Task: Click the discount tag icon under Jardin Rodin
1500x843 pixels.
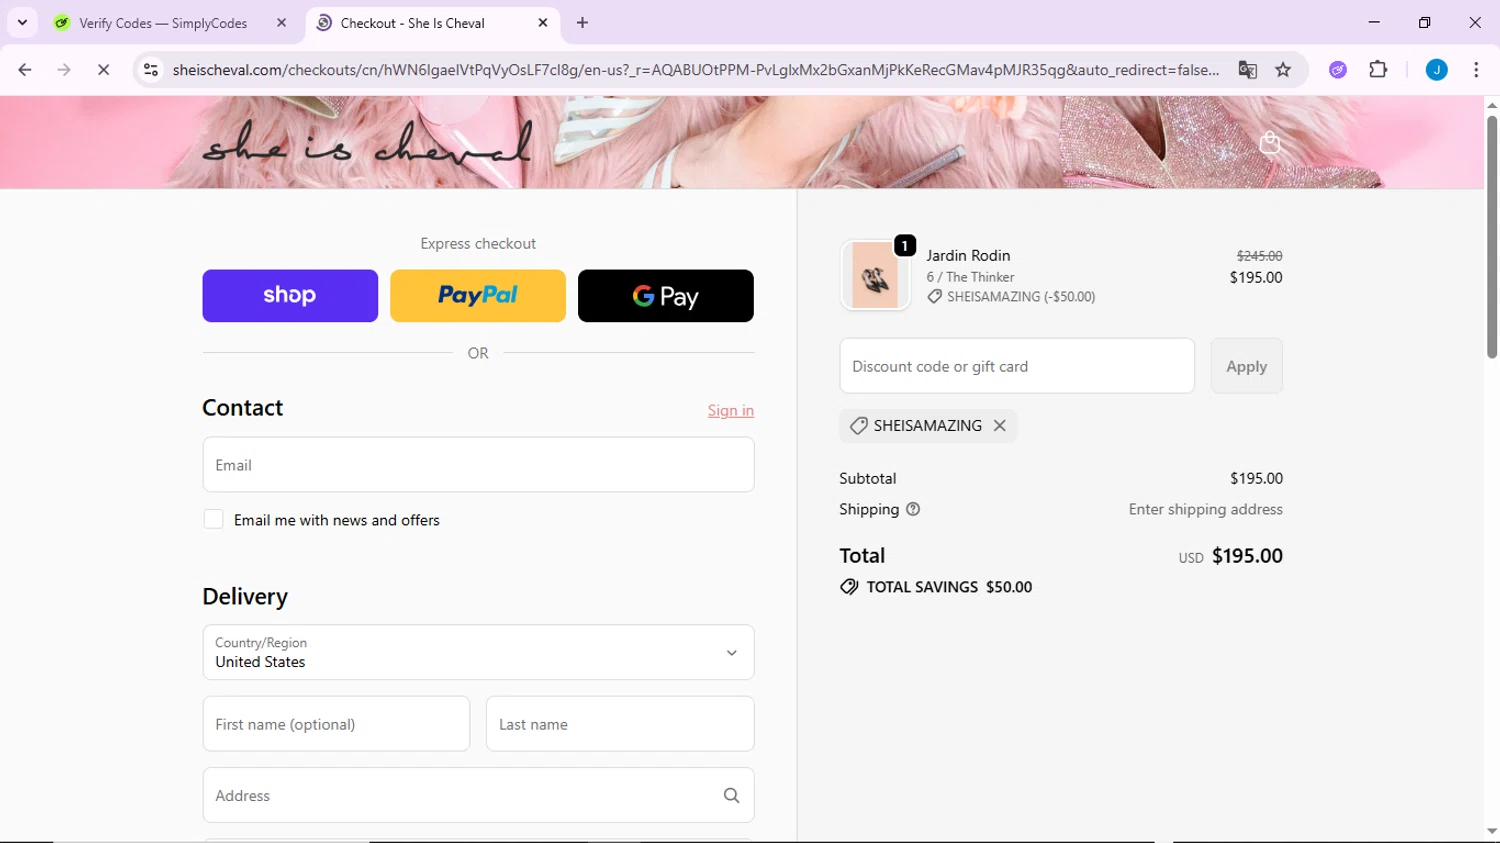Action: coord(934,297)
